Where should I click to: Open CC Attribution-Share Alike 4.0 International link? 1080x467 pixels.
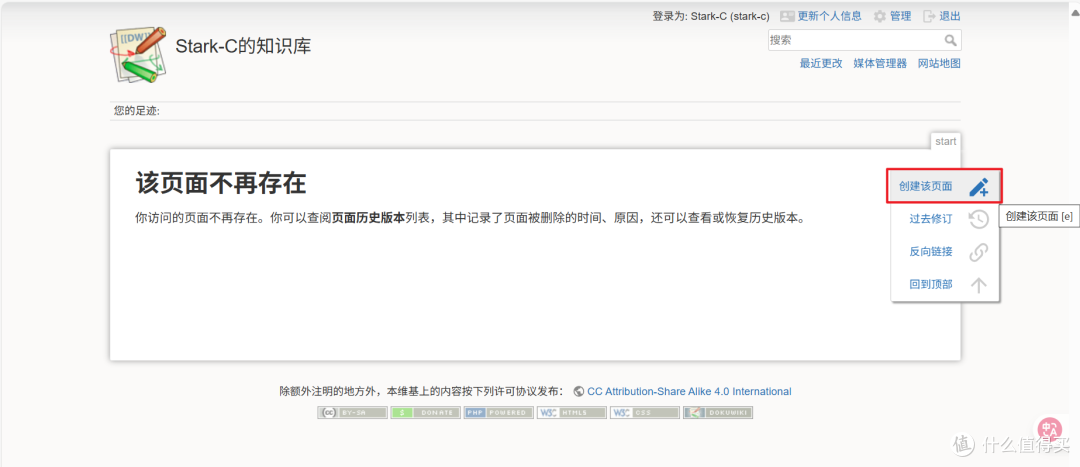point(689,391)
